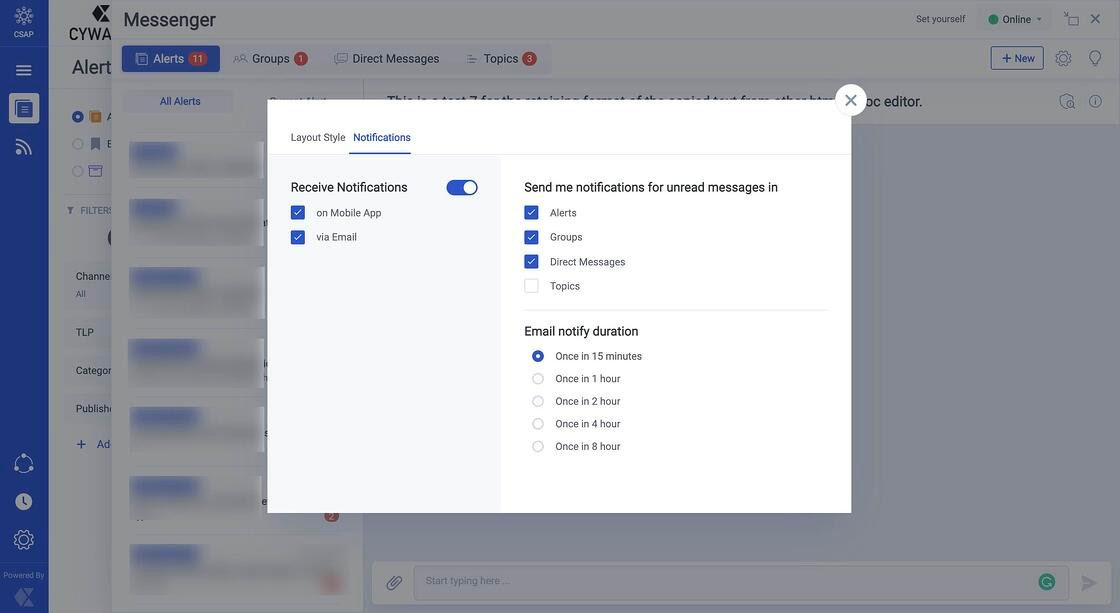This screenshot has height=613, width=1120.
Task: Open Messenger settings gear icon
Action: coord(1063,59)
